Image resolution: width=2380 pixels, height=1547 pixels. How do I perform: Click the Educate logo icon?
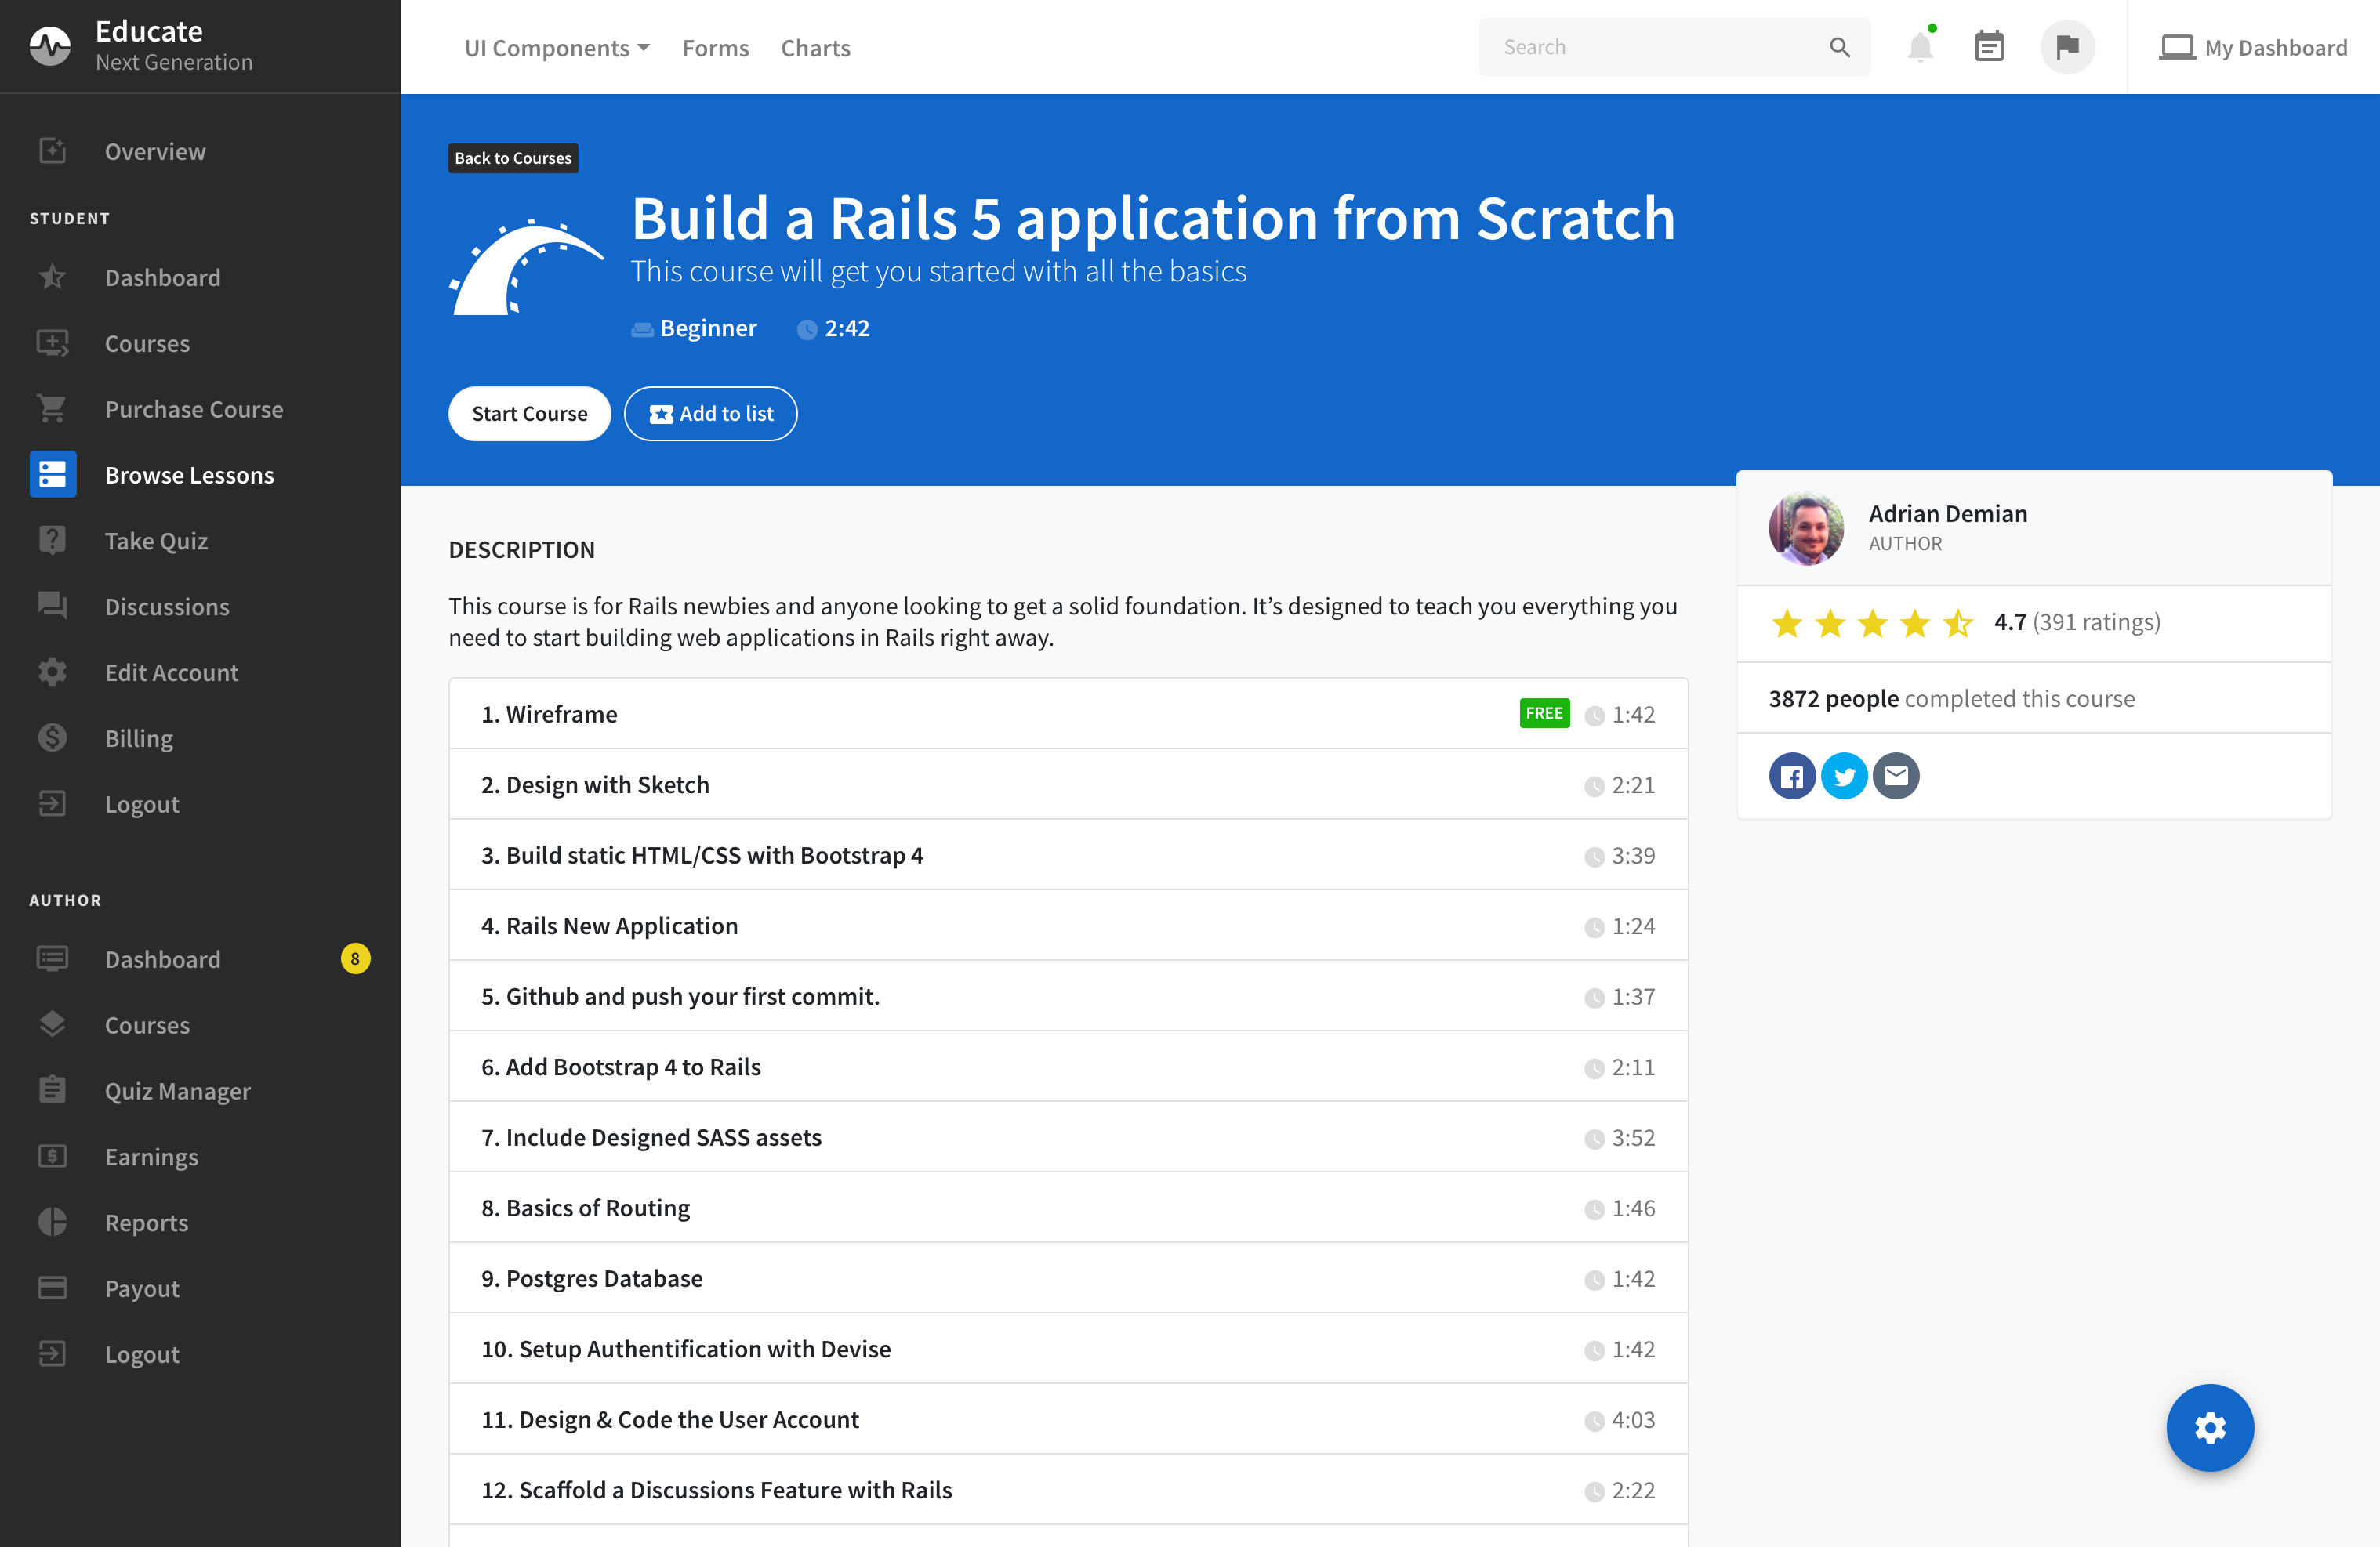50,46
